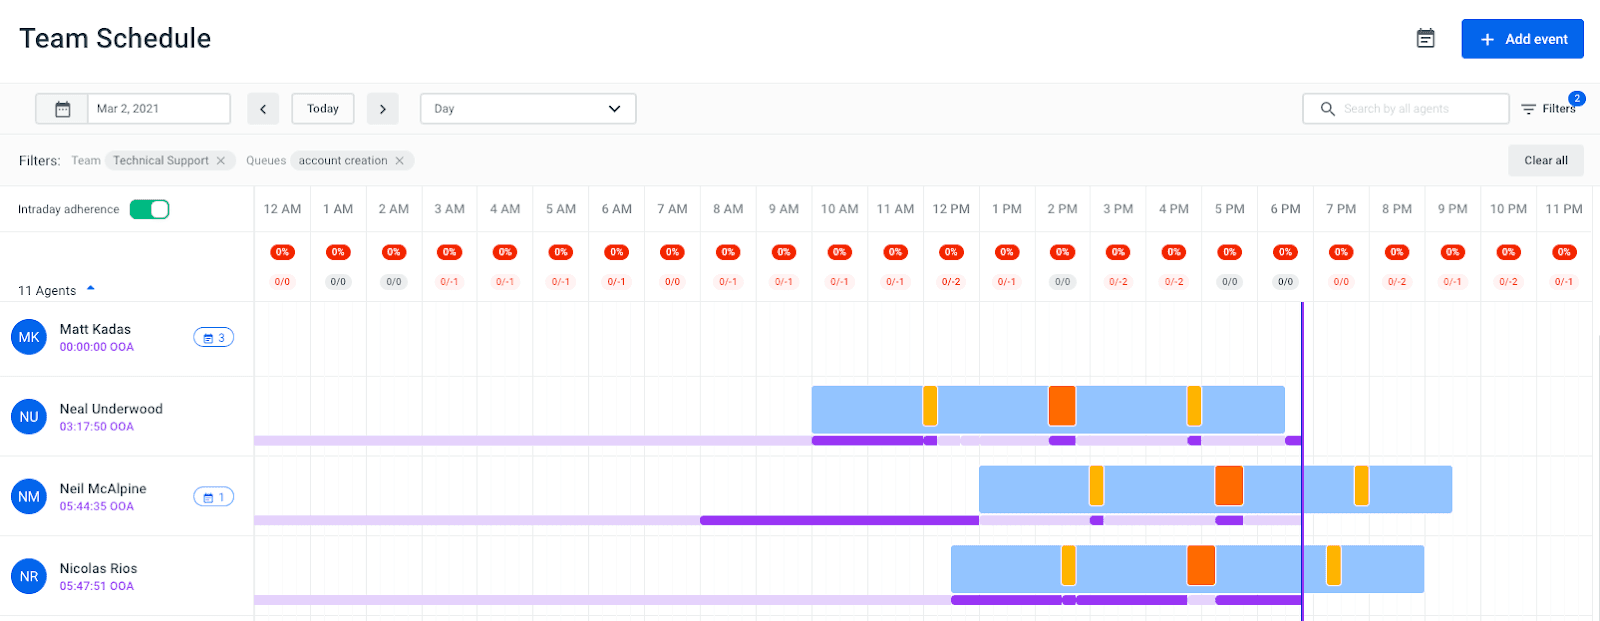The width and height of the screenshot is (1600, 621).
Task: Open Nicolas Rios agent avatar
Action: [29, 577]
